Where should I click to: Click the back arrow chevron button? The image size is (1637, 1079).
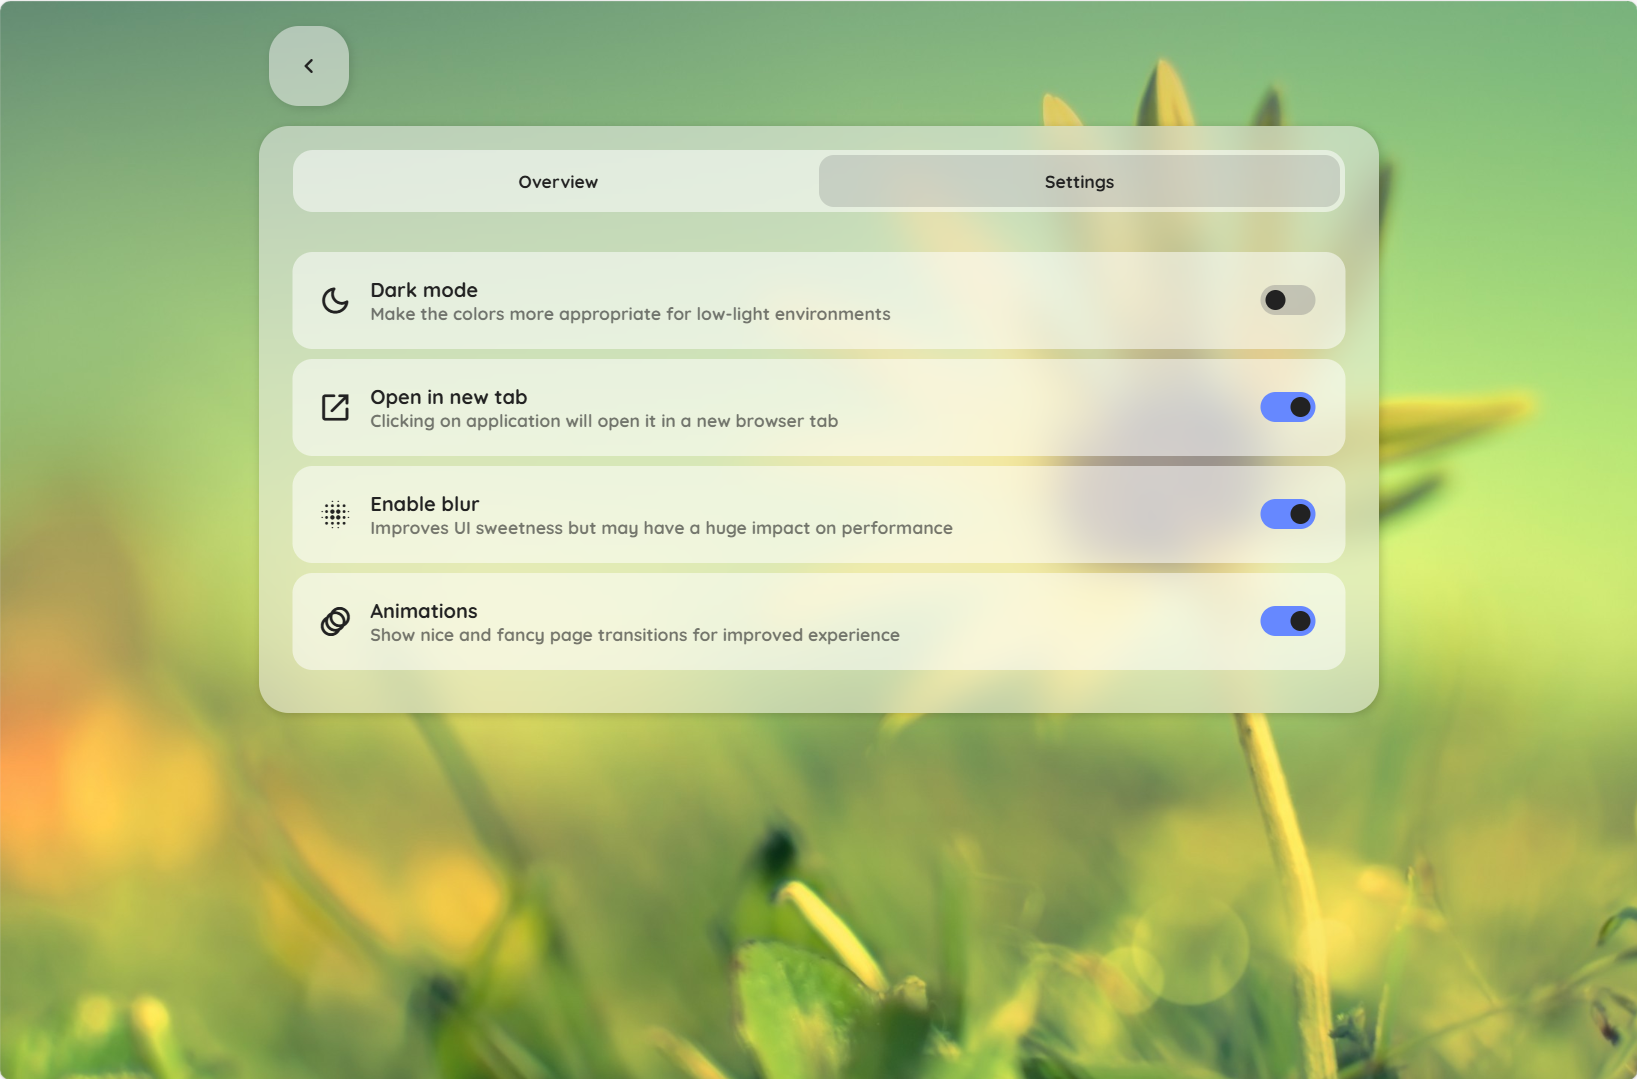(x=309, y=66)
